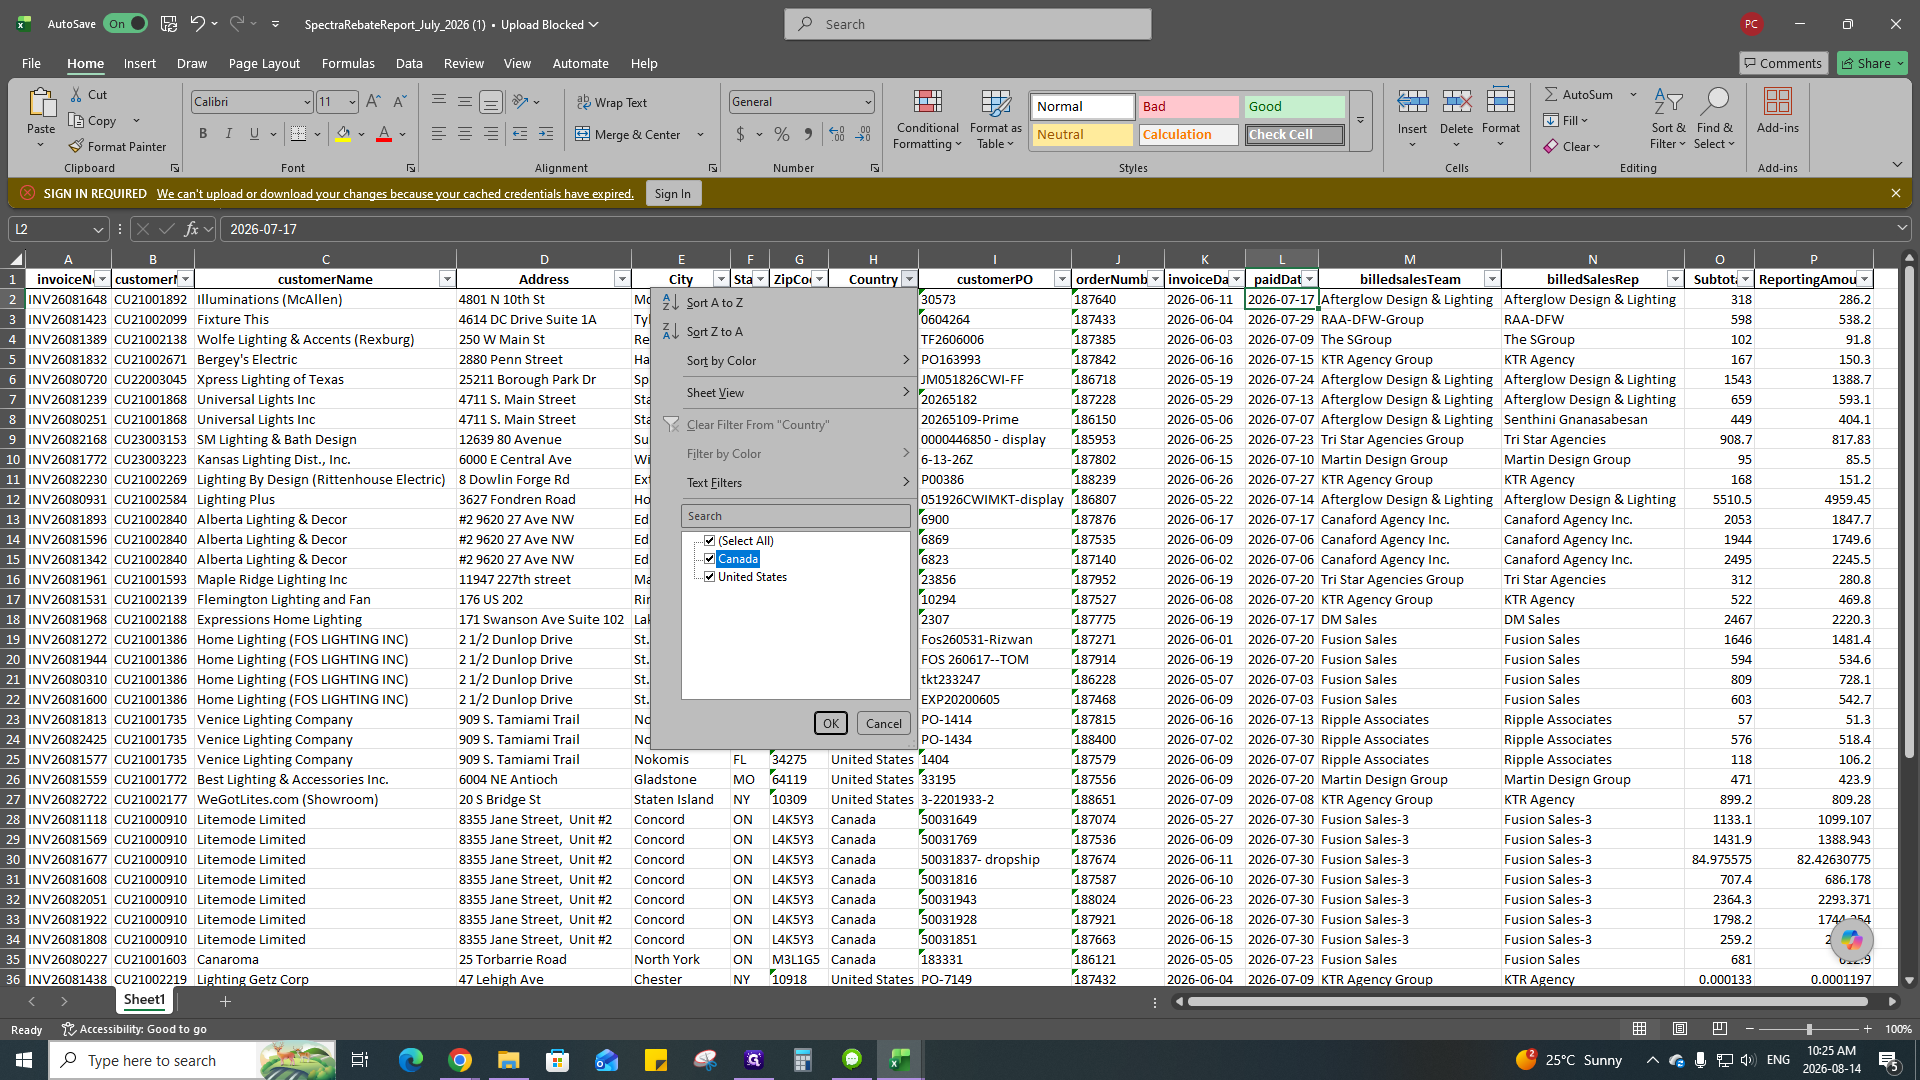
Task: Click the Insert cells icon
Action: point(1412,101)
